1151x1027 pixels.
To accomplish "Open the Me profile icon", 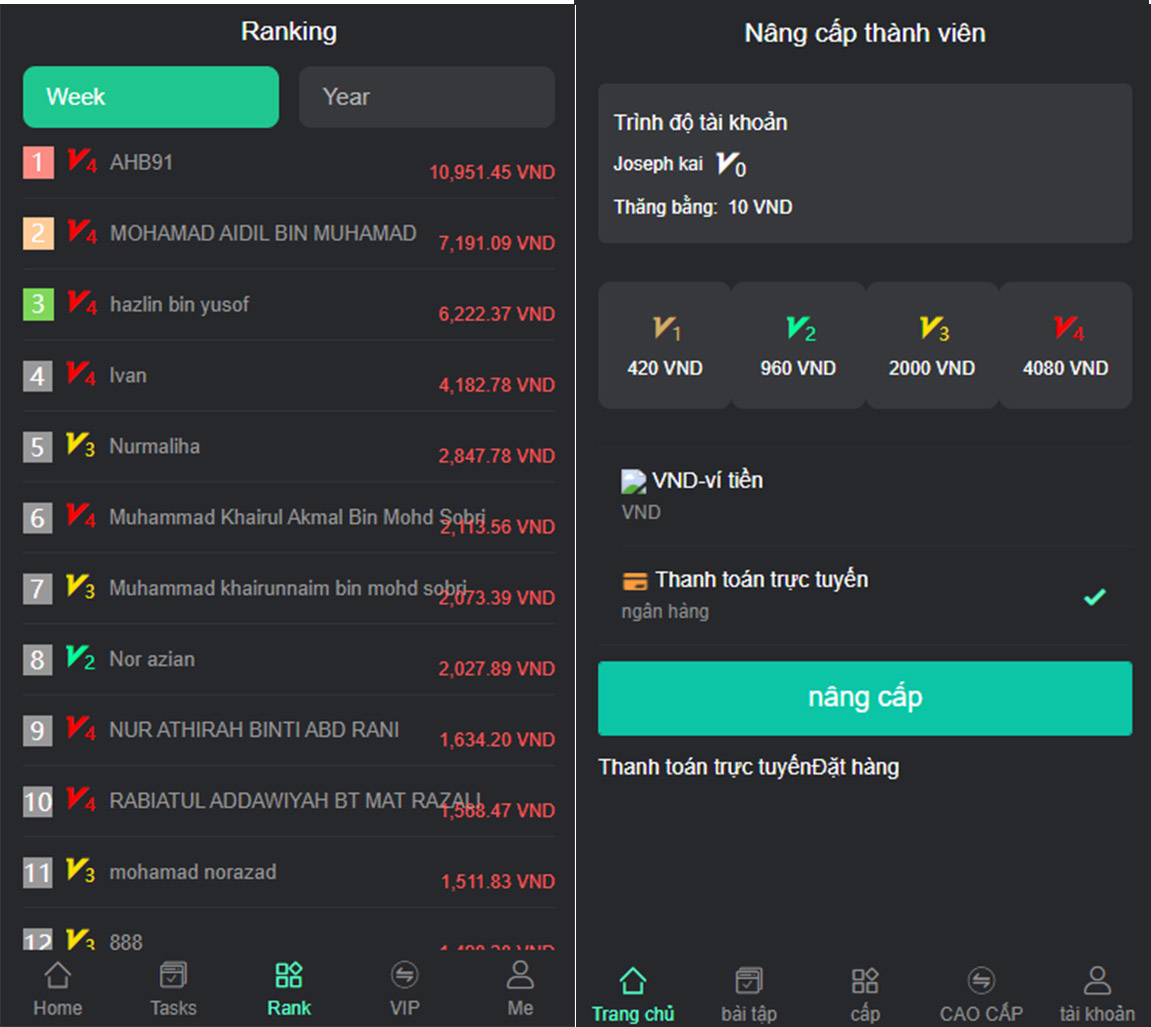I will tap(520, 976).
